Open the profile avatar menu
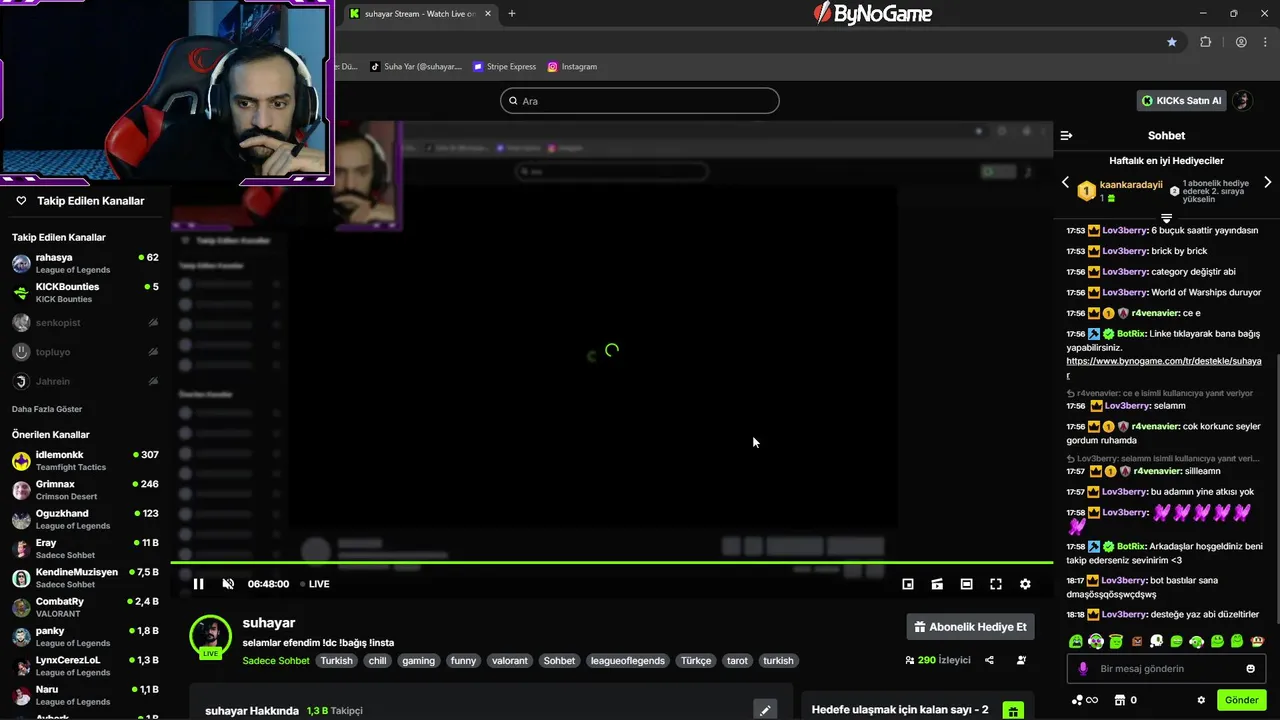The image size is (1280, 720). click(x=1243, y=101)
